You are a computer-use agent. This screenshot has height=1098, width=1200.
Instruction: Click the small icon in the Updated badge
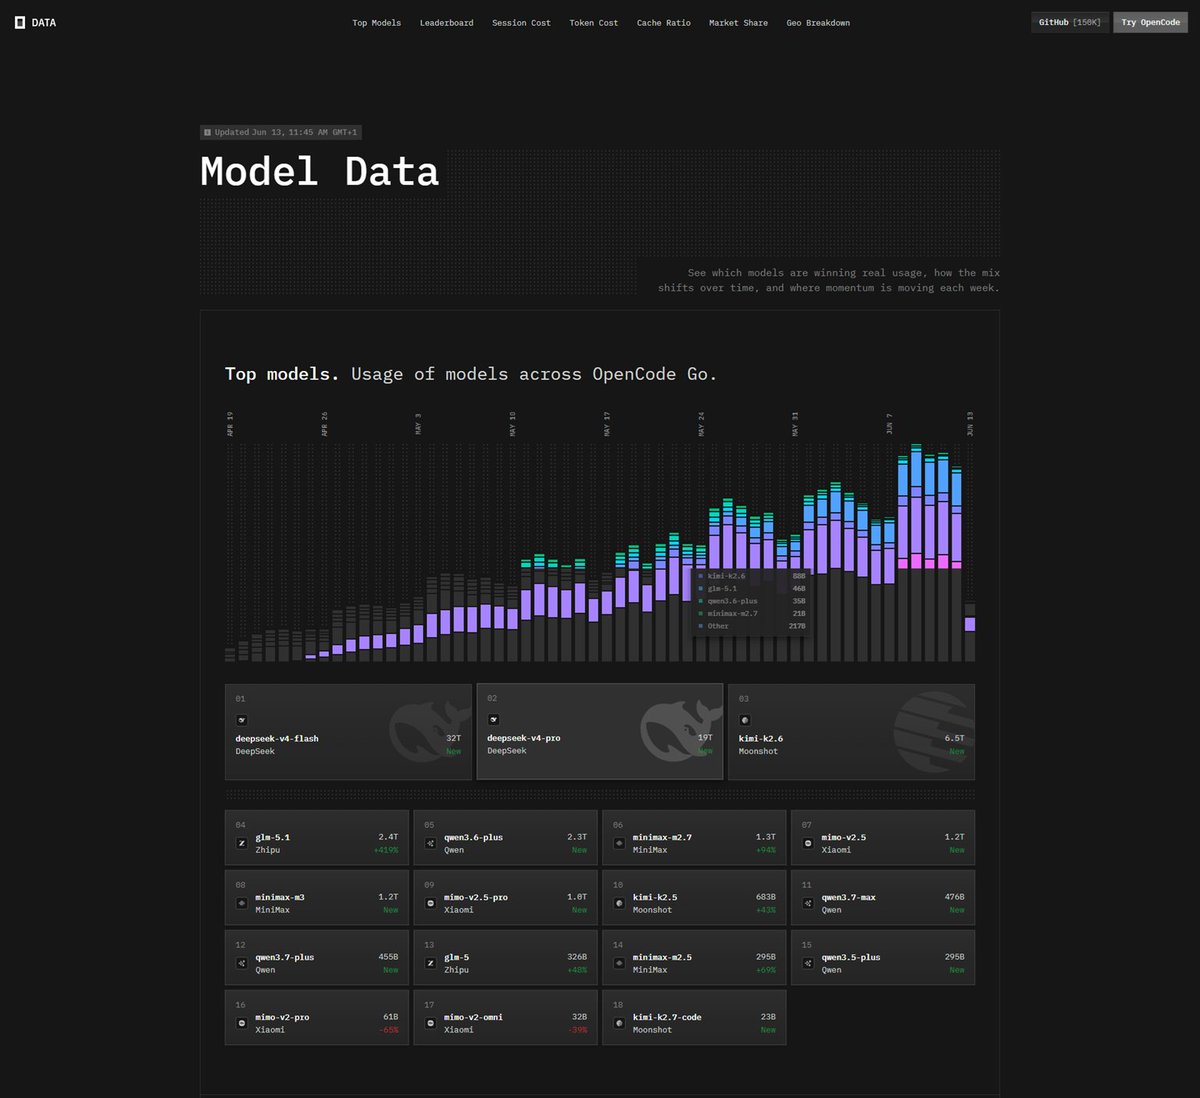pos(208,132)
